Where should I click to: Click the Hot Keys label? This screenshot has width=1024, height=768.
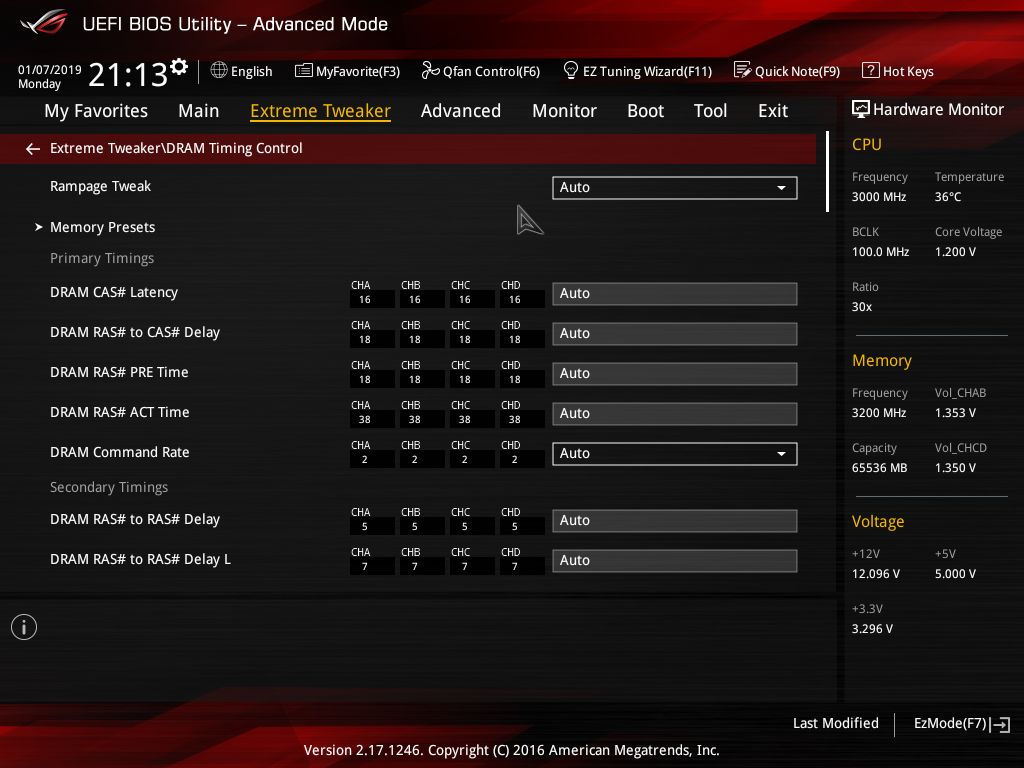(908, 71)
